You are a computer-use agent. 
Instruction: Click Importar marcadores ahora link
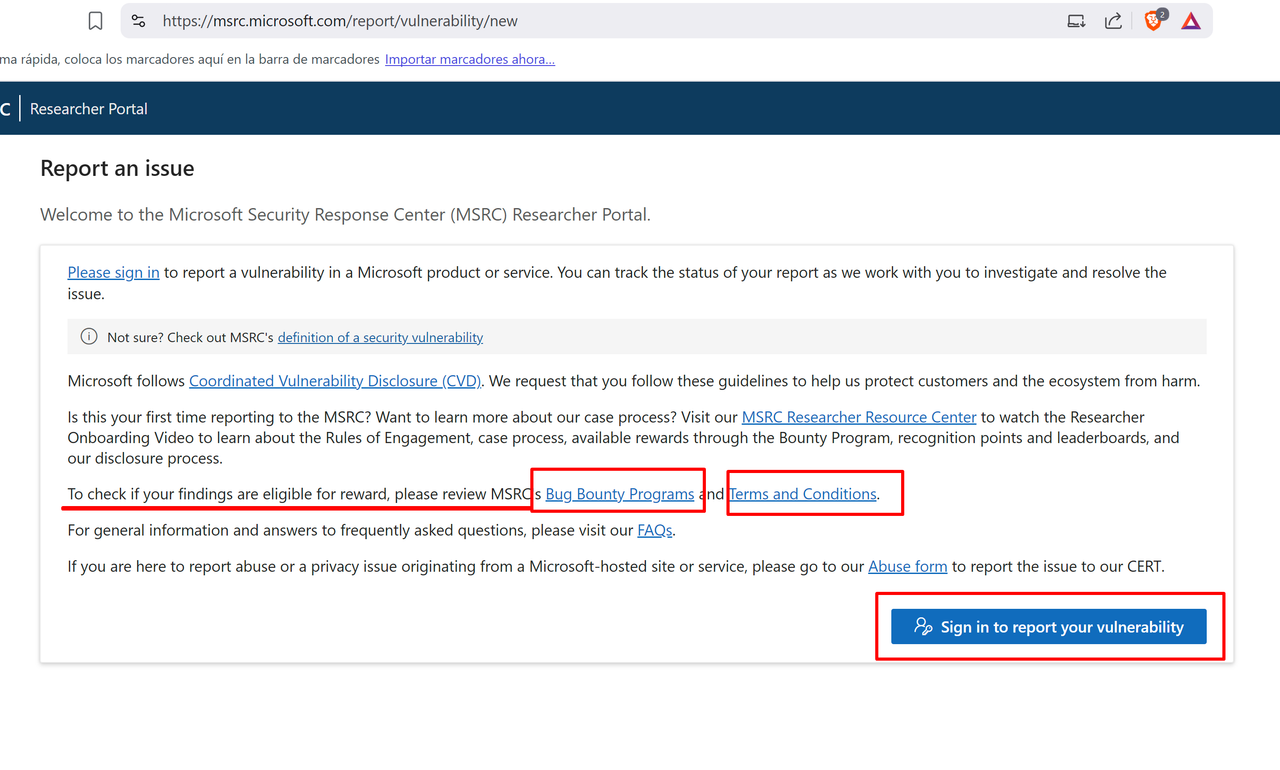470,59
